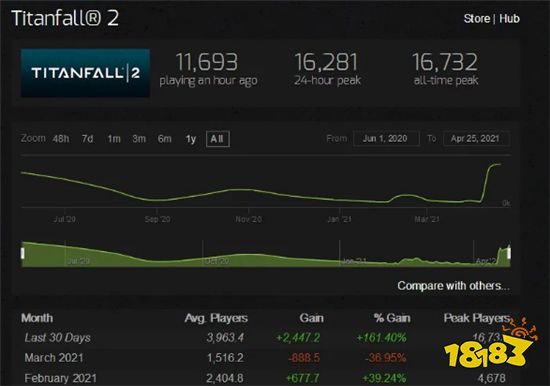The image size is (550, 386).
Task: Open the Hub link
Action: [509, 19]
